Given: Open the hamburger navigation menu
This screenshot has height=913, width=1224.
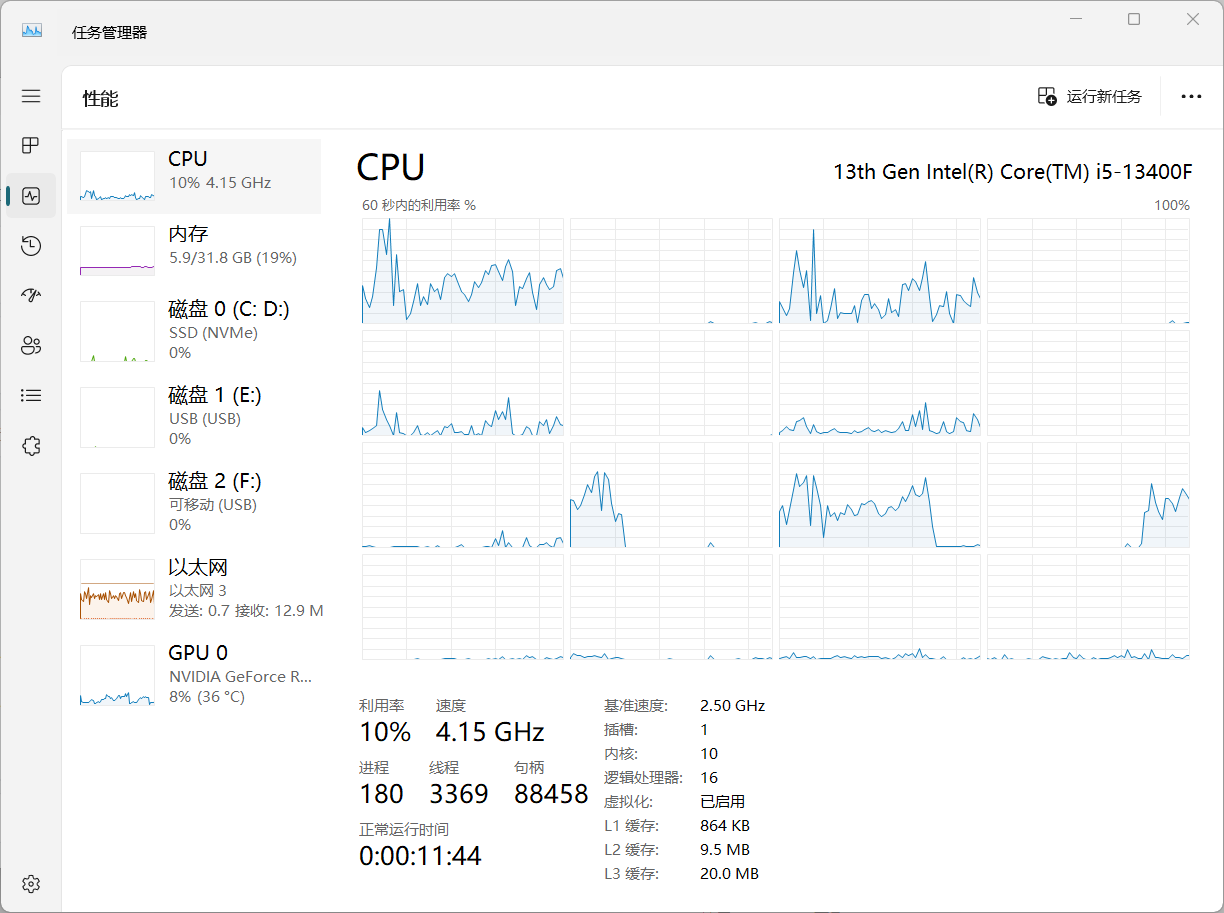Looking at the screenshot, I should (x=31, y=96).
